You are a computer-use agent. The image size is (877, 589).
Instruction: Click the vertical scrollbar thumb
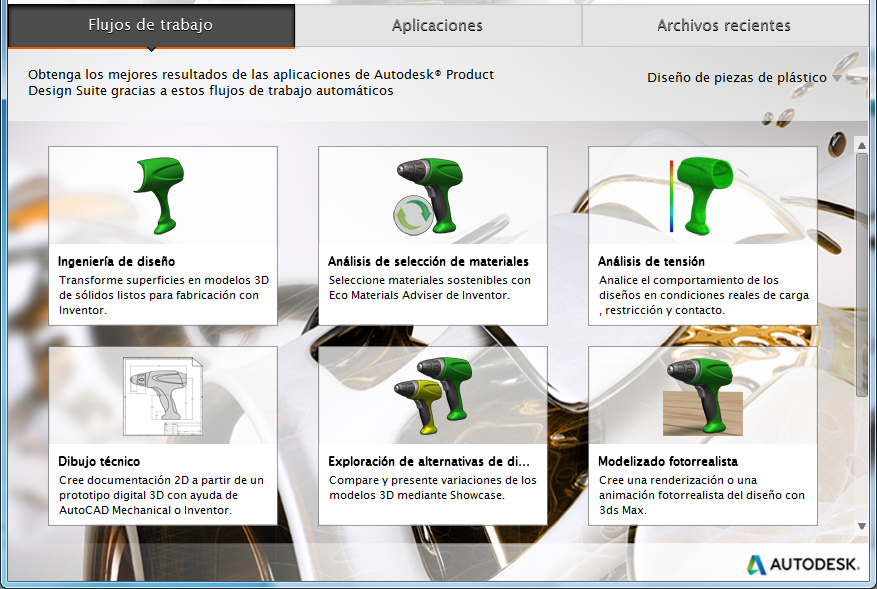coord(862,275)
